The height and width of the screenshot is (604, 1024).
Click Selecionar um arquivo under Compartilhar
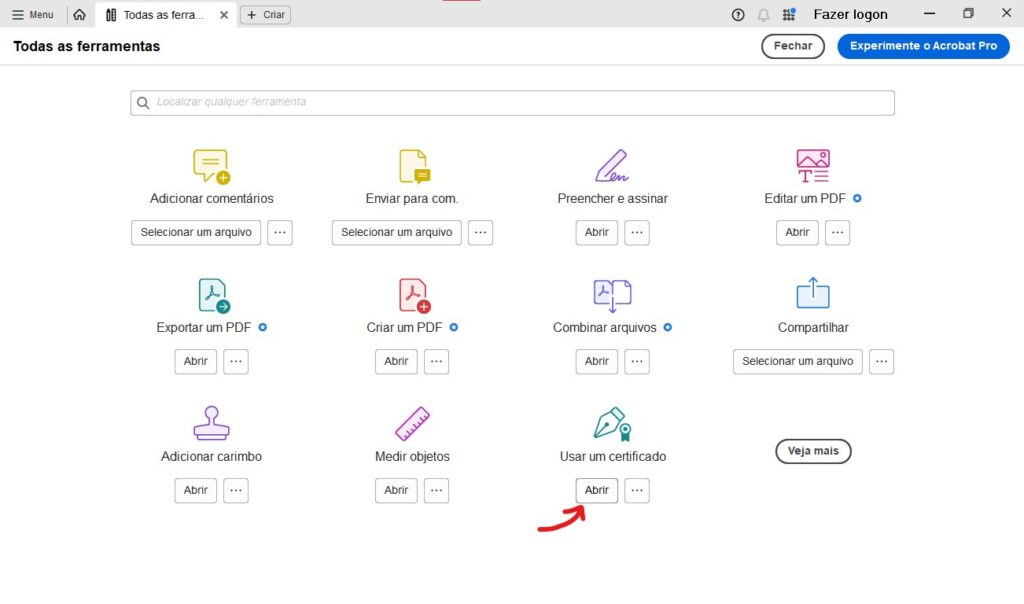click(x=797, y=362)
